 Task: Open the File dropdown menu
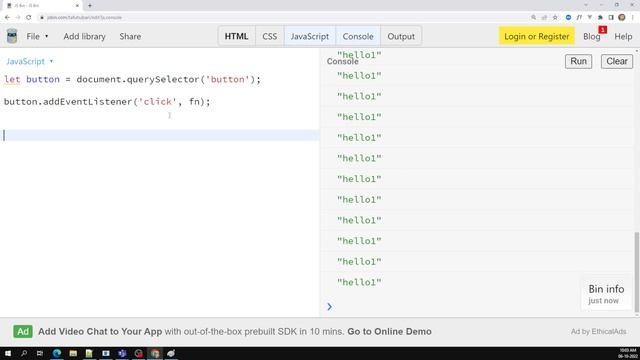pos(37,36)
